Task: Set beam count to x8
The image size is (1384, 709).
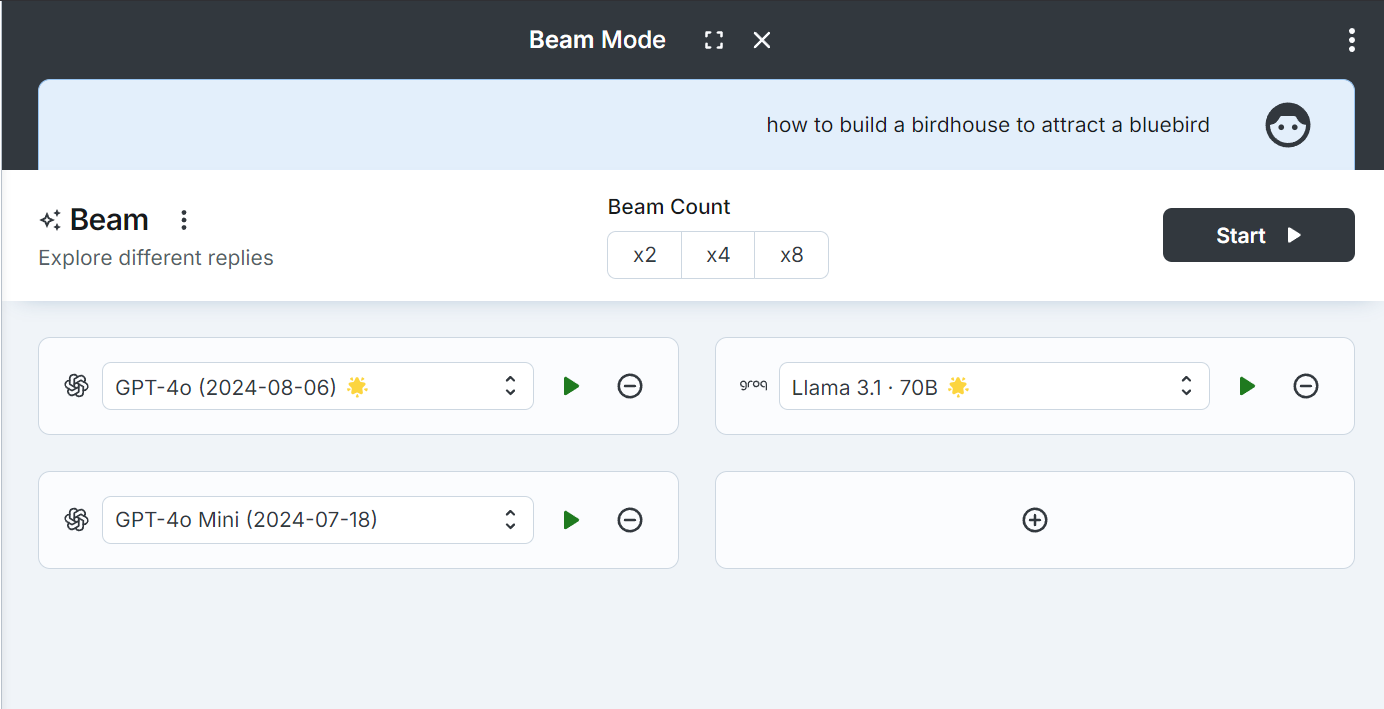Action: [x=792, y=255]
